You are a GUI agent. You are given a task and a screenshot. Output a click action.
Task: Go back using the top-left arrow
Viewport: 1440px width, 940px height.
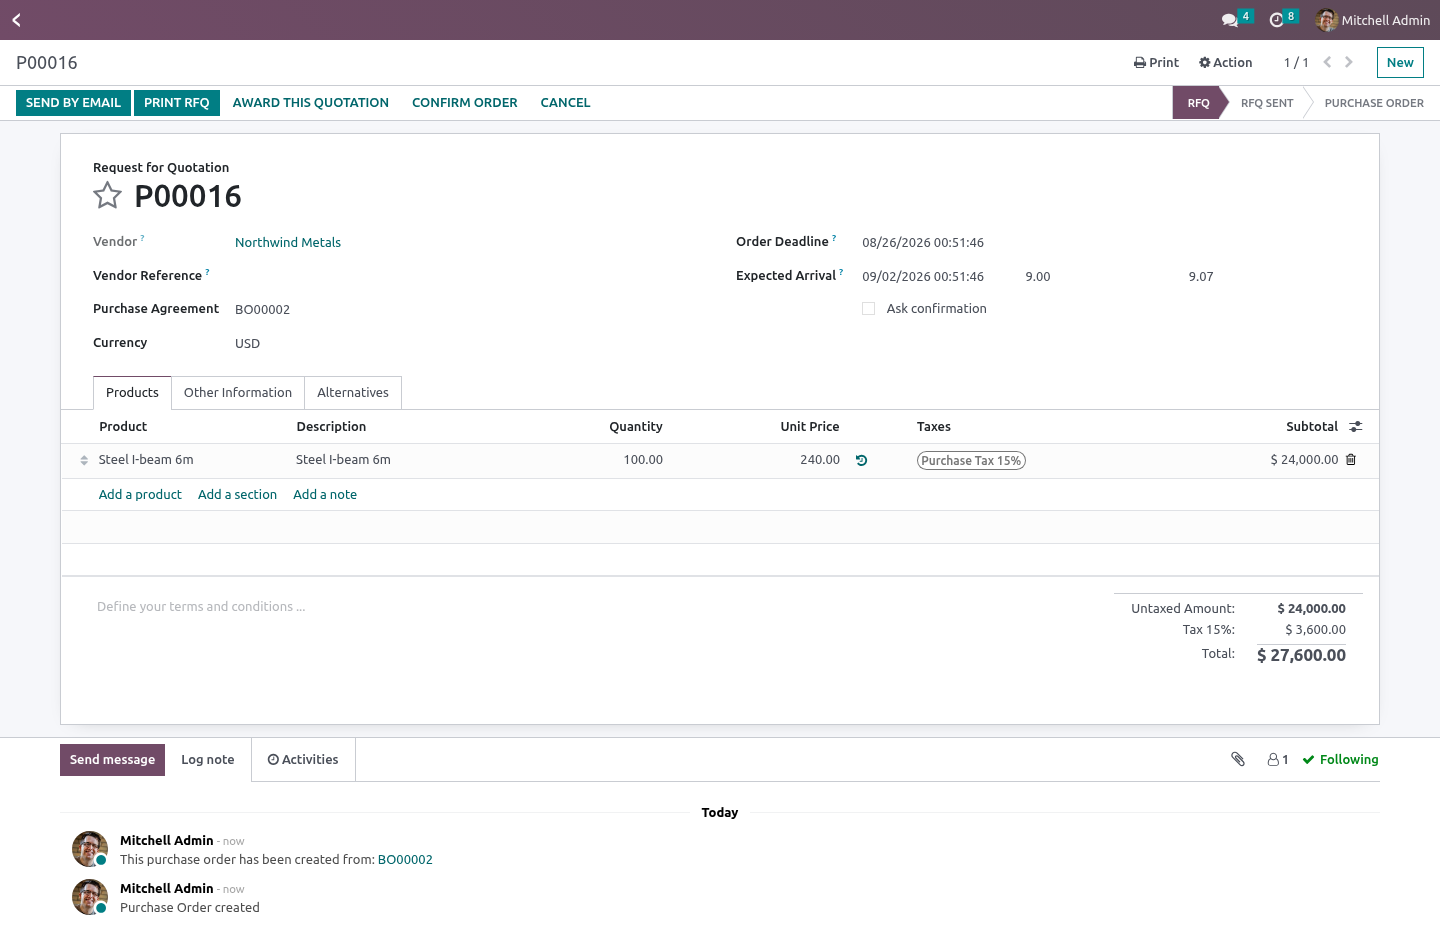point(17,20)
